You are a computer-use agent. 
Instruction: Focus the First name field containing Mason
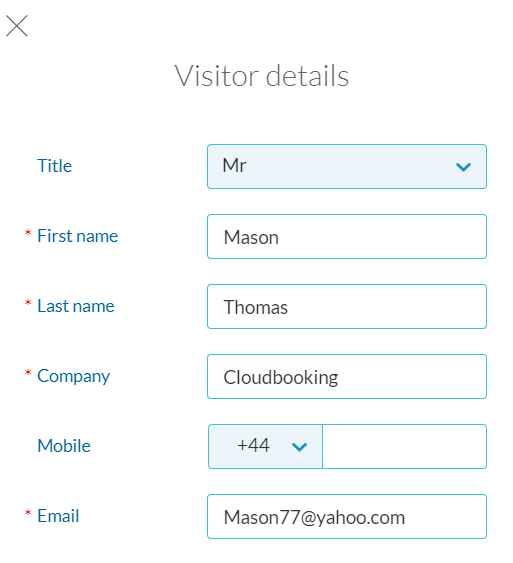tap(347, 237)
